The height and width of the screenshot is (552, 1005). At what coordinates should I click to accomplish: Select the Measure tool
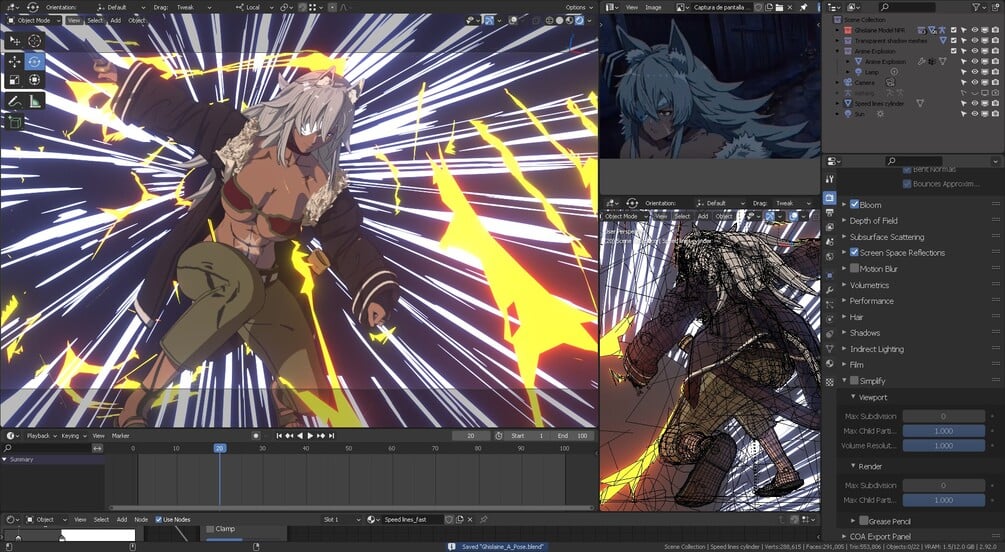tap(35, 101)
